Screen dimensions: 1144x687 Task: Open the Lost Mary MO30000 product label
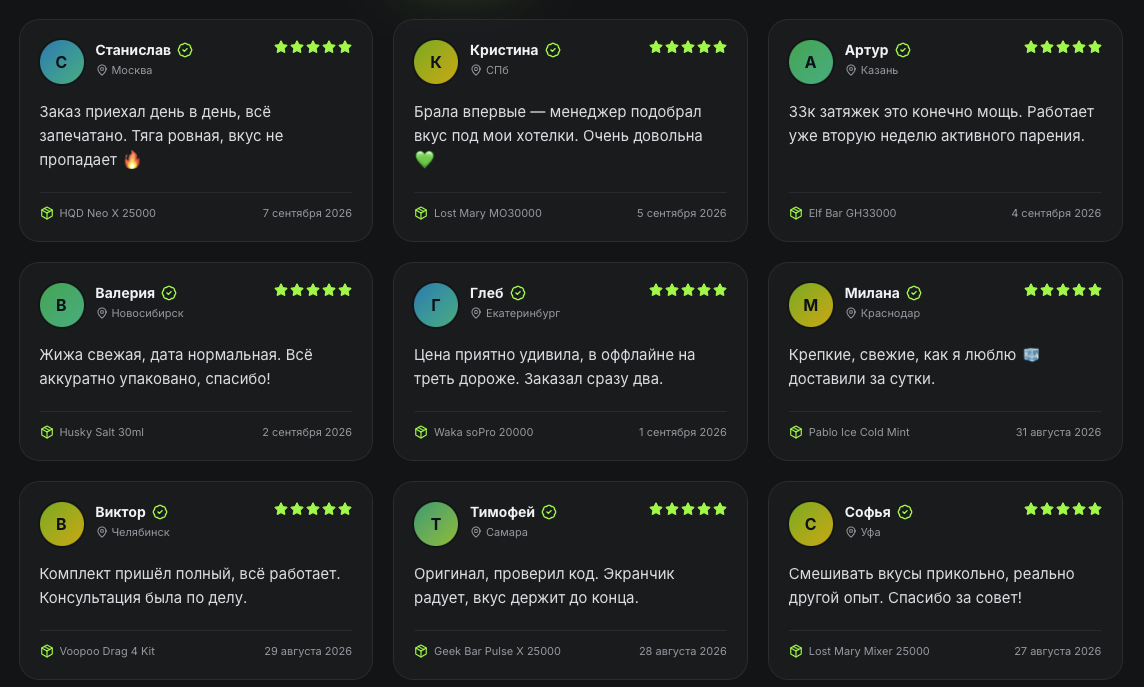[487, 213]
